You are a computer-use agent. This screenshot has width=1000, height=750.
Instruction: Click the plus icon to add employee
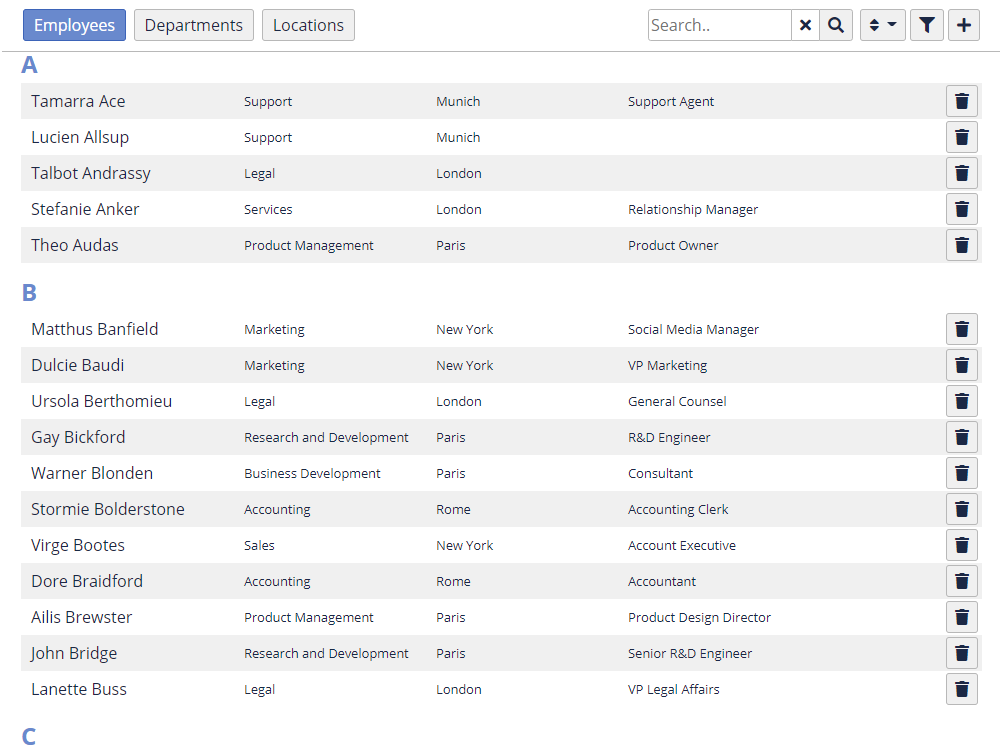click(x=963, y=25)
